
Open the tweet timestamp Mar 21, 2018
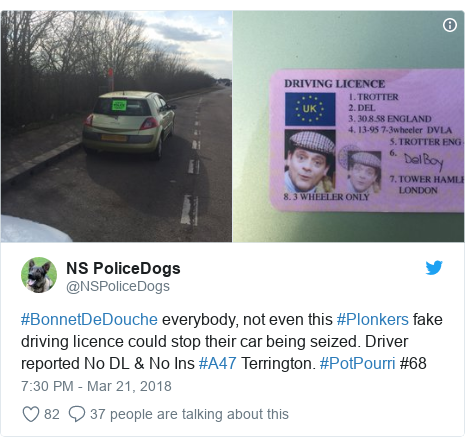[x=96, y=386]
